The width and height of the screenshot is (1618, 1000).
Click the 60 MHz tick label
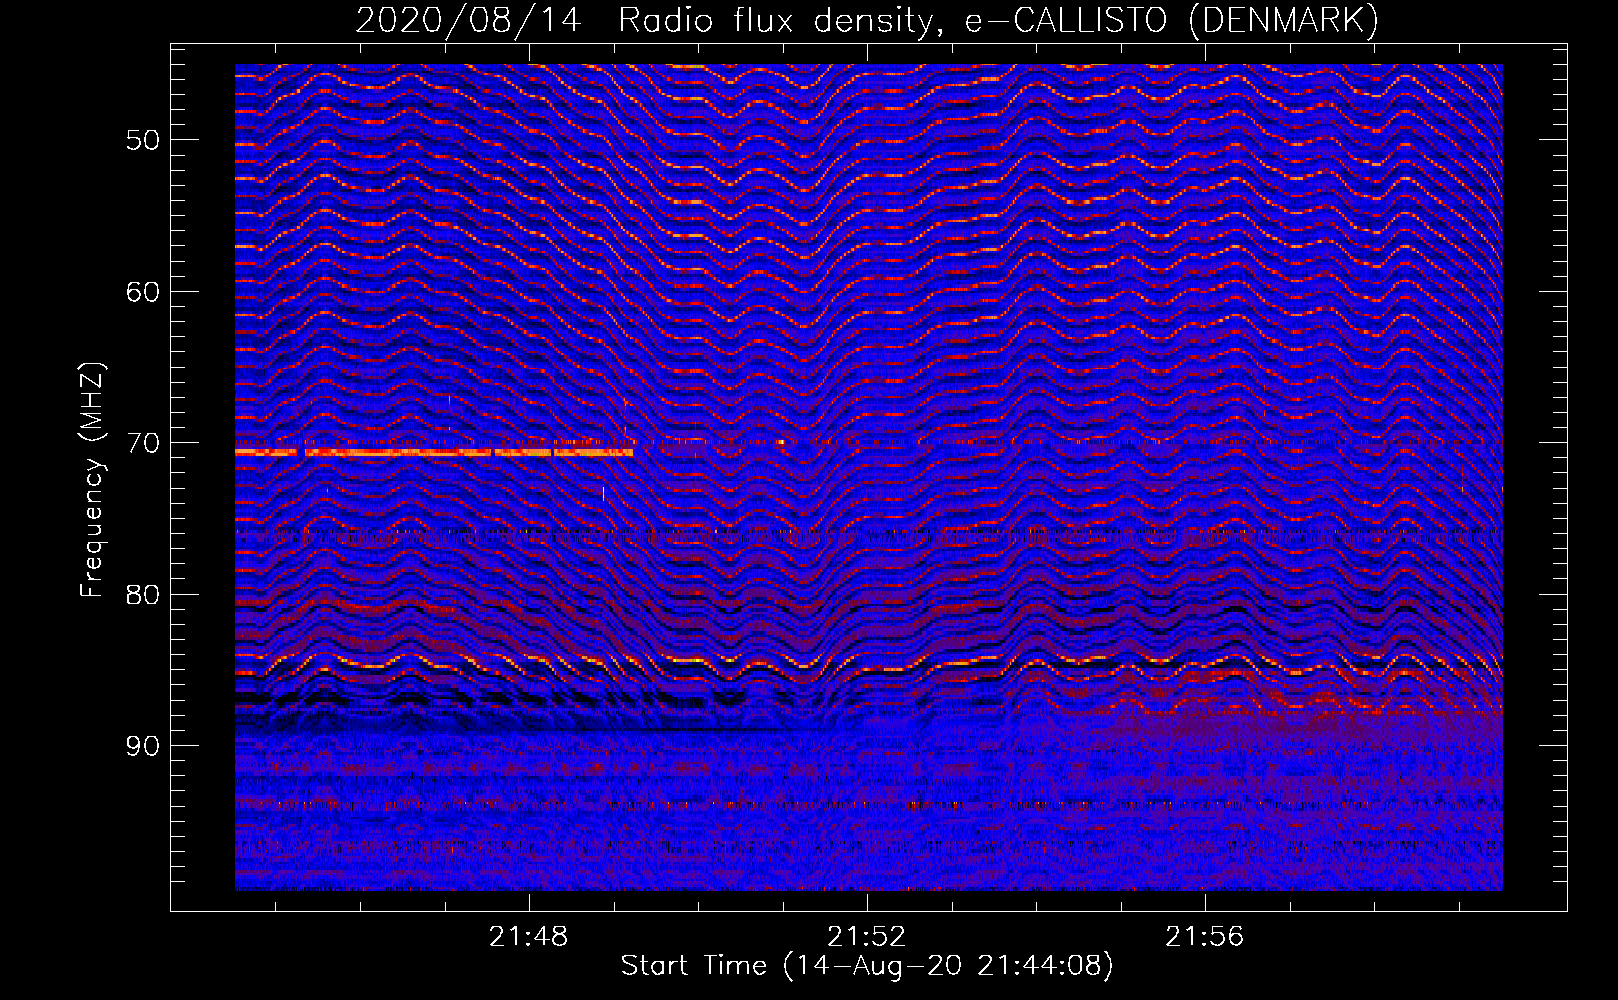coord(143,292)
